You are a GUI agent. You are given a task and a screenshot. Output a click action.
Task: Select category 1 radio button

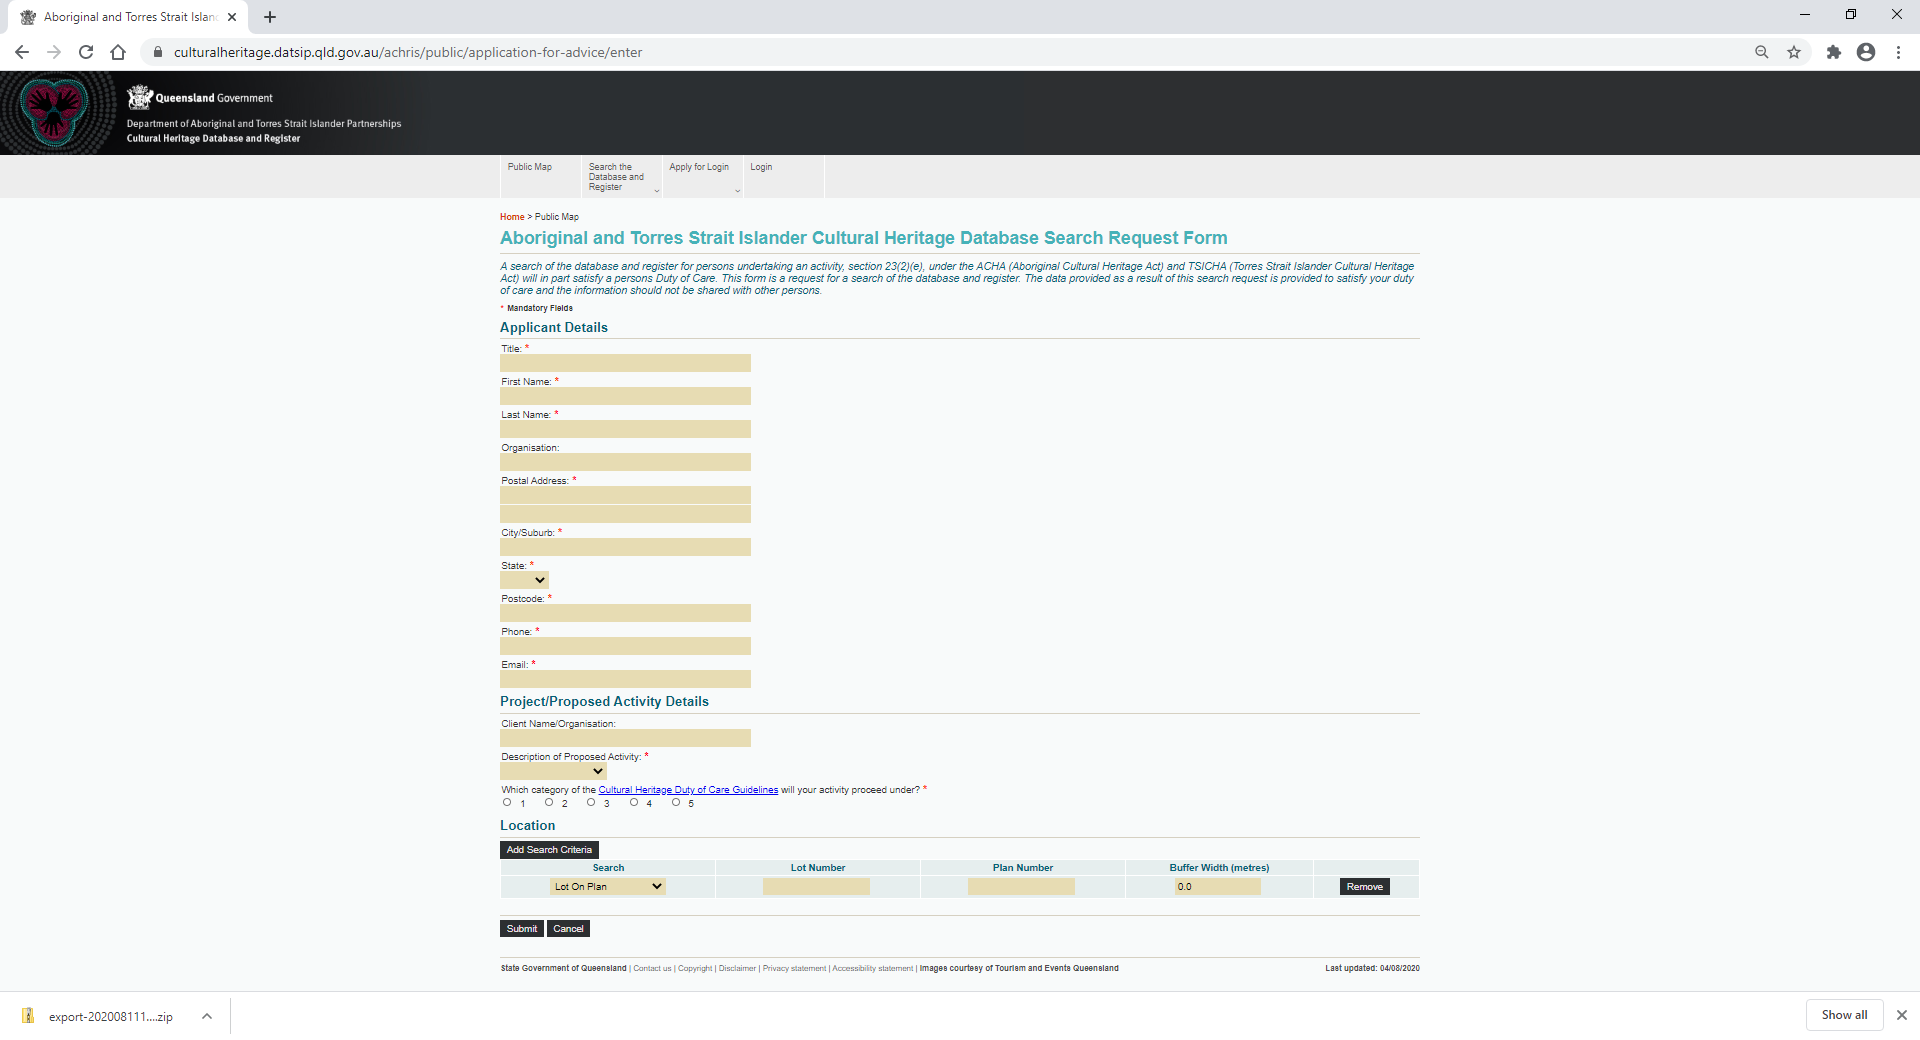click(507, 802)
